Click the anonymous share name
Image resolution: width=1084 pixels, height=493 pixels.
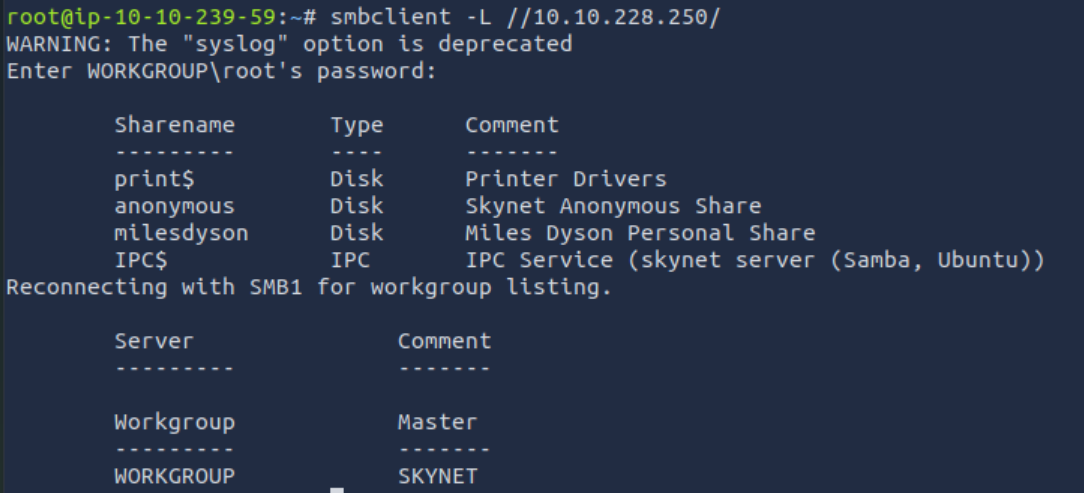tap(174, 206)
